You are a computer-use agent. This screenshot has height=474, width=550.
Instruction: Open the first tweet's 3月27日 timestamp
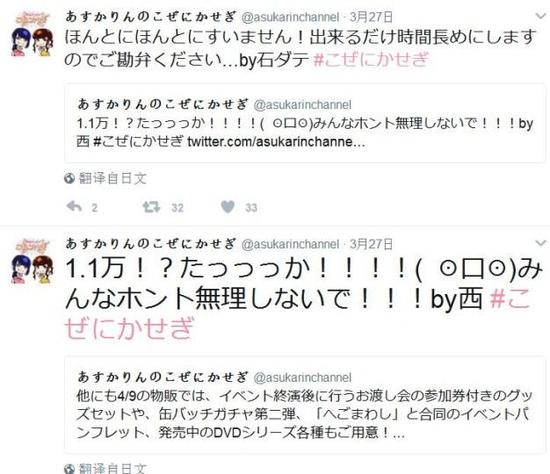click(x=371, y=17)
